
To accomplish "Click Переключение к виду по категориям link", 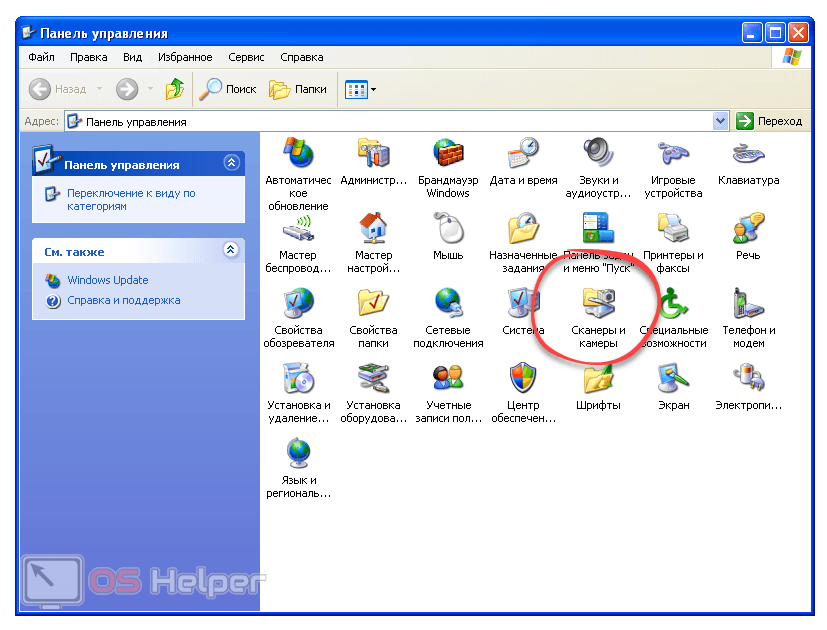I will click(130, 199).
